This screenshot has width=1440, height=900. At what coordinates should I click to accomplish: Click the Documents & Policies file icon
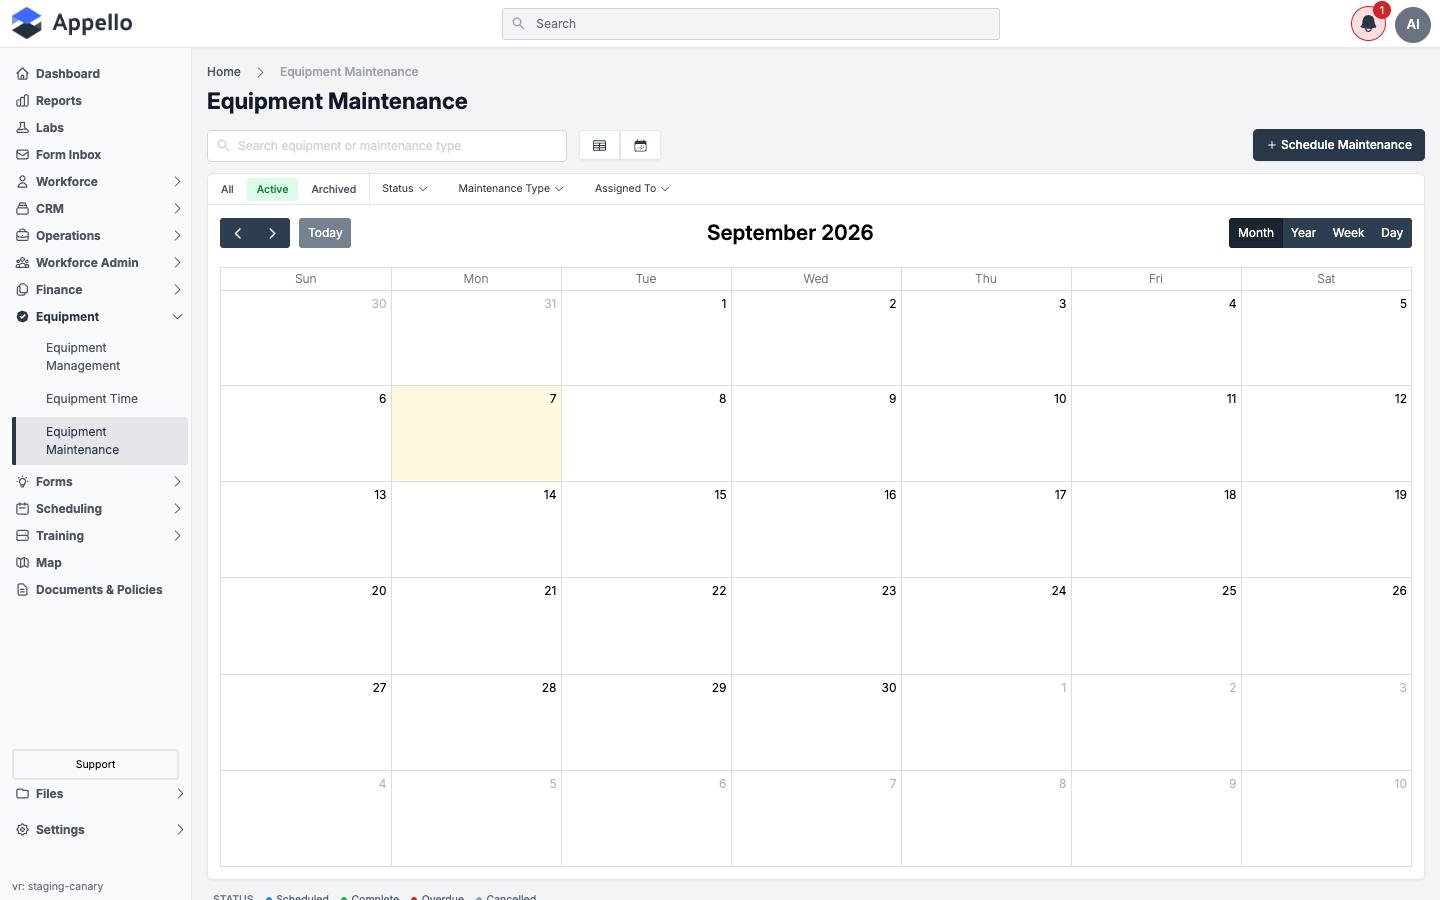click(x=23, y=590)
